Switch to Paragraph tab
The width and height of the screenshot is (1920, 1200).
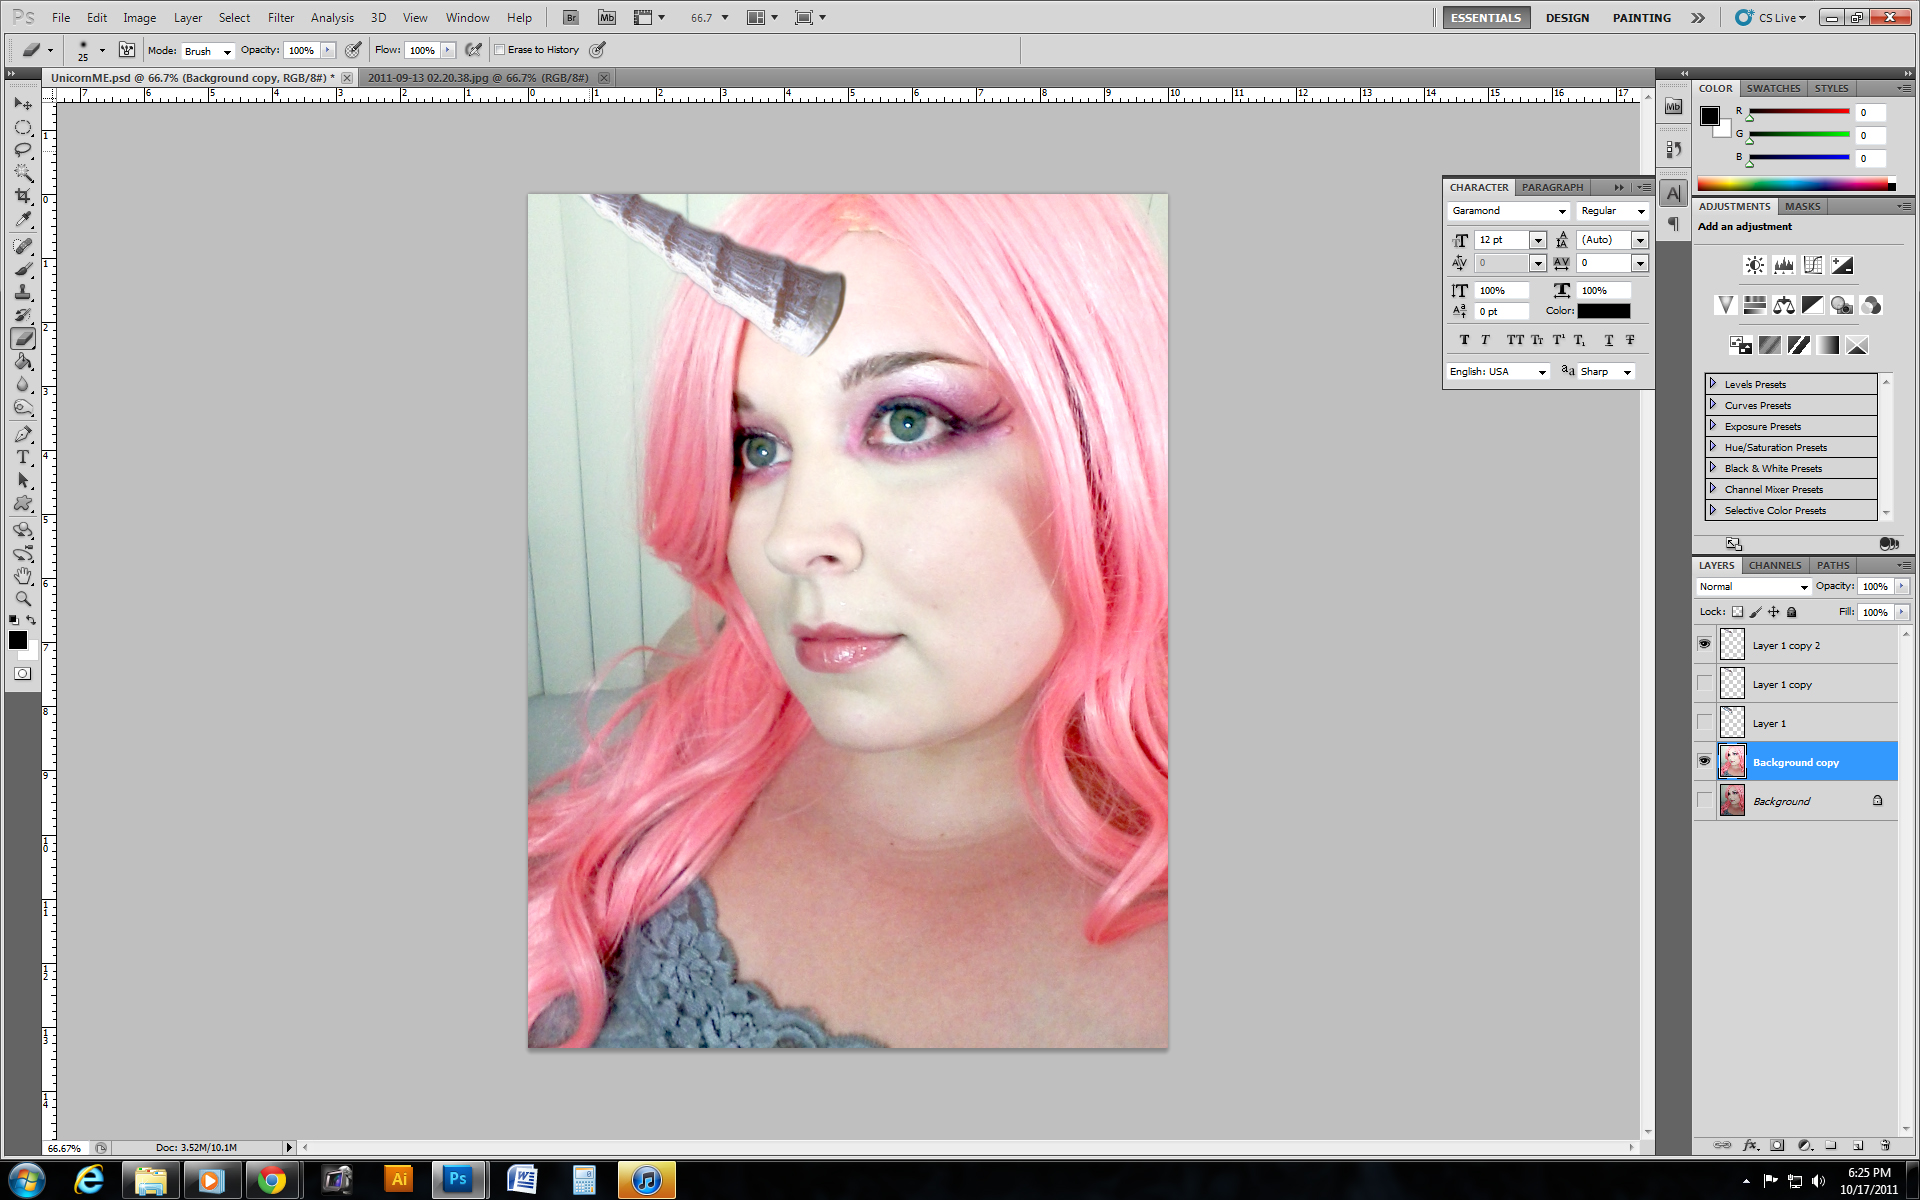click(x=1552, y=187)
